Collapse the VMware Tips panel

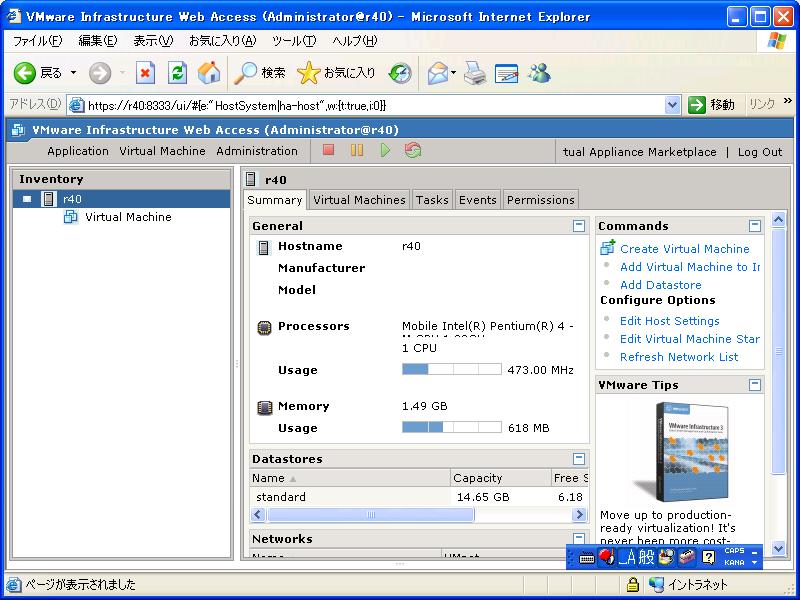[755, 385]
